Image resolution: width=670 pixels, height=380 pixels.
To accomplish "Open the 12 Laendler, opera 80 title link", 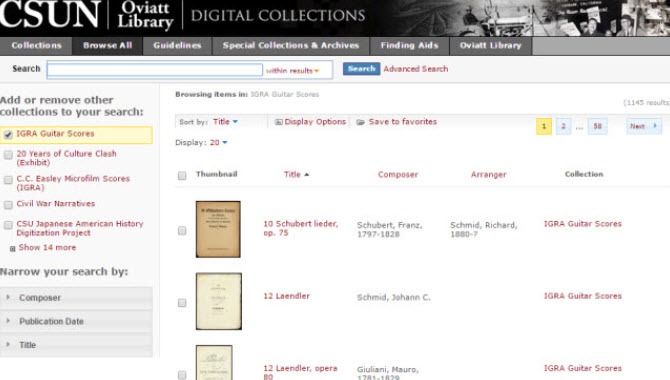I will point(300,372).
